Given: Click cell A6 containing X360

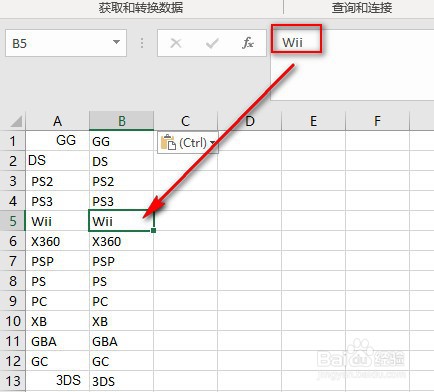Looking at the screenshot, I should pos(58,241).
